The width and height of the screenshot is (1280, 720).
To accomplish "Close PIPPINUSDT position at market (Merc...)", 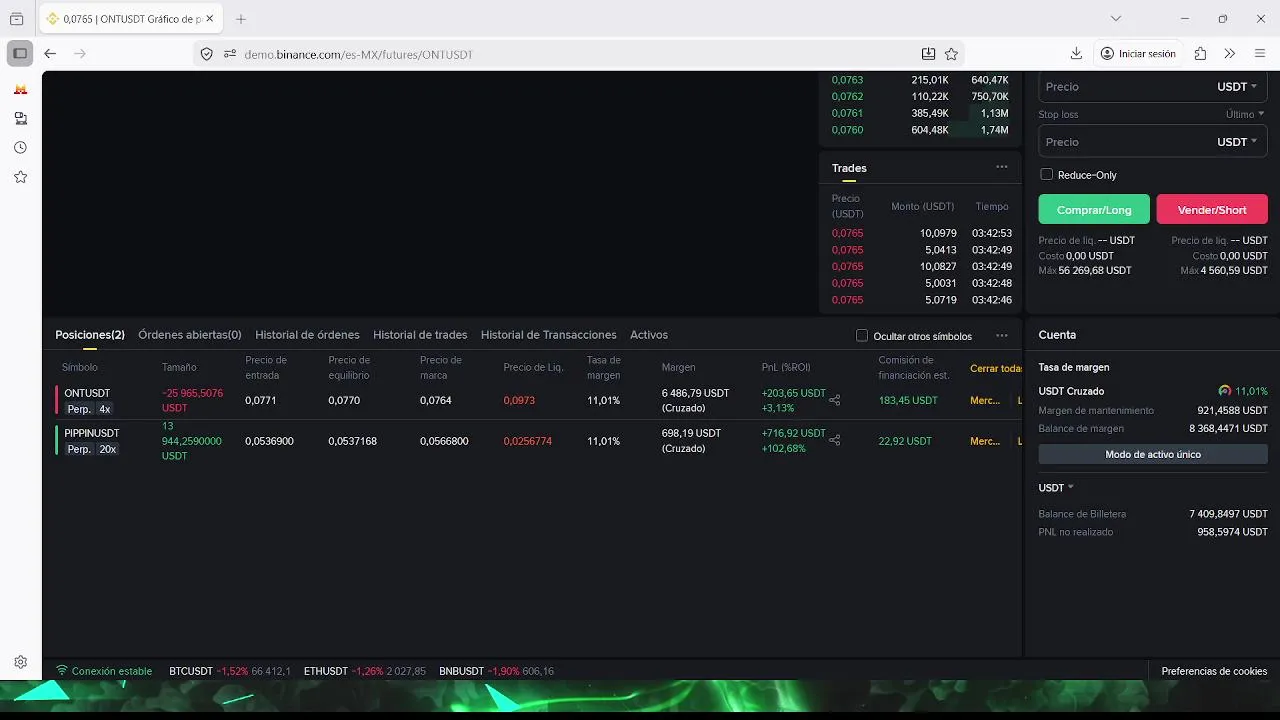I will coord(985,441).
